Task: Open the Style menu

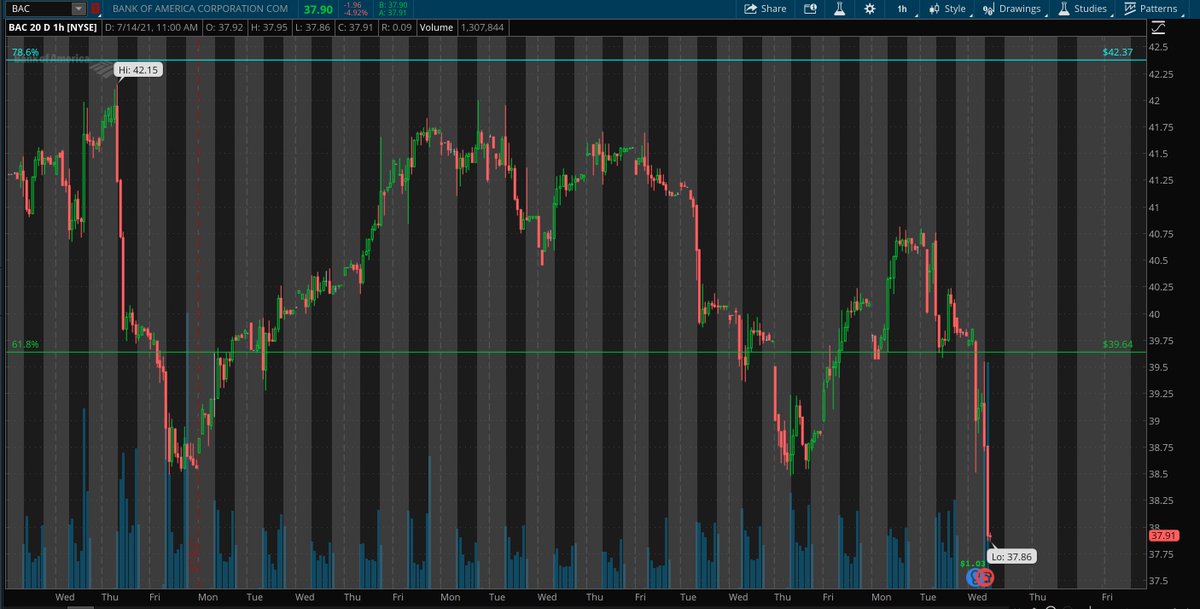Action: pos(948,8)
